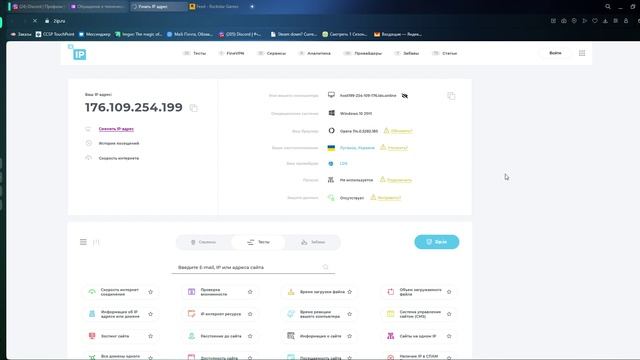This screenshot has height=360, width=640.
Task: Click the blue button right of tabs
Action: (437, 242)
